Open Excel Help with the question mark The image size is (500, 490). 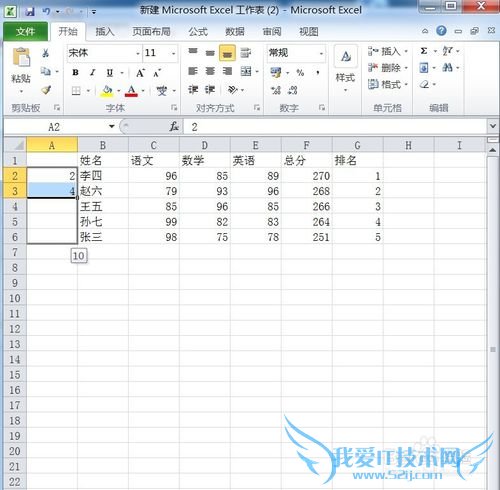441,31
